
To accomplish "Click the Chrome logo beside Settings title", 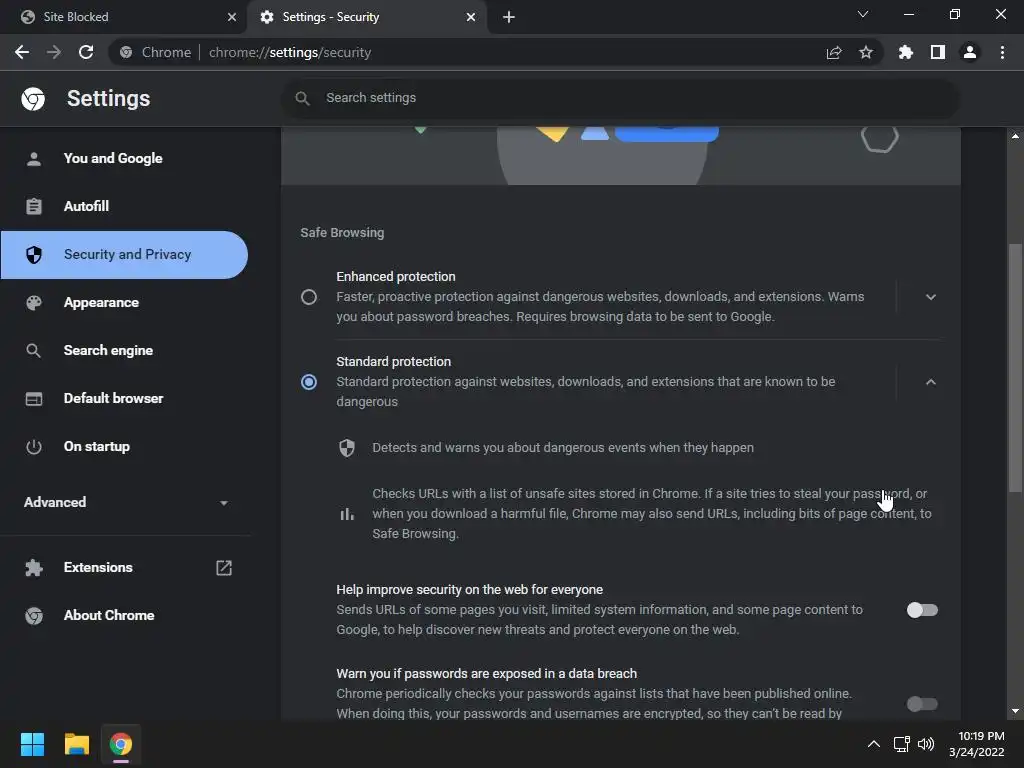I will tap(33, 99).
